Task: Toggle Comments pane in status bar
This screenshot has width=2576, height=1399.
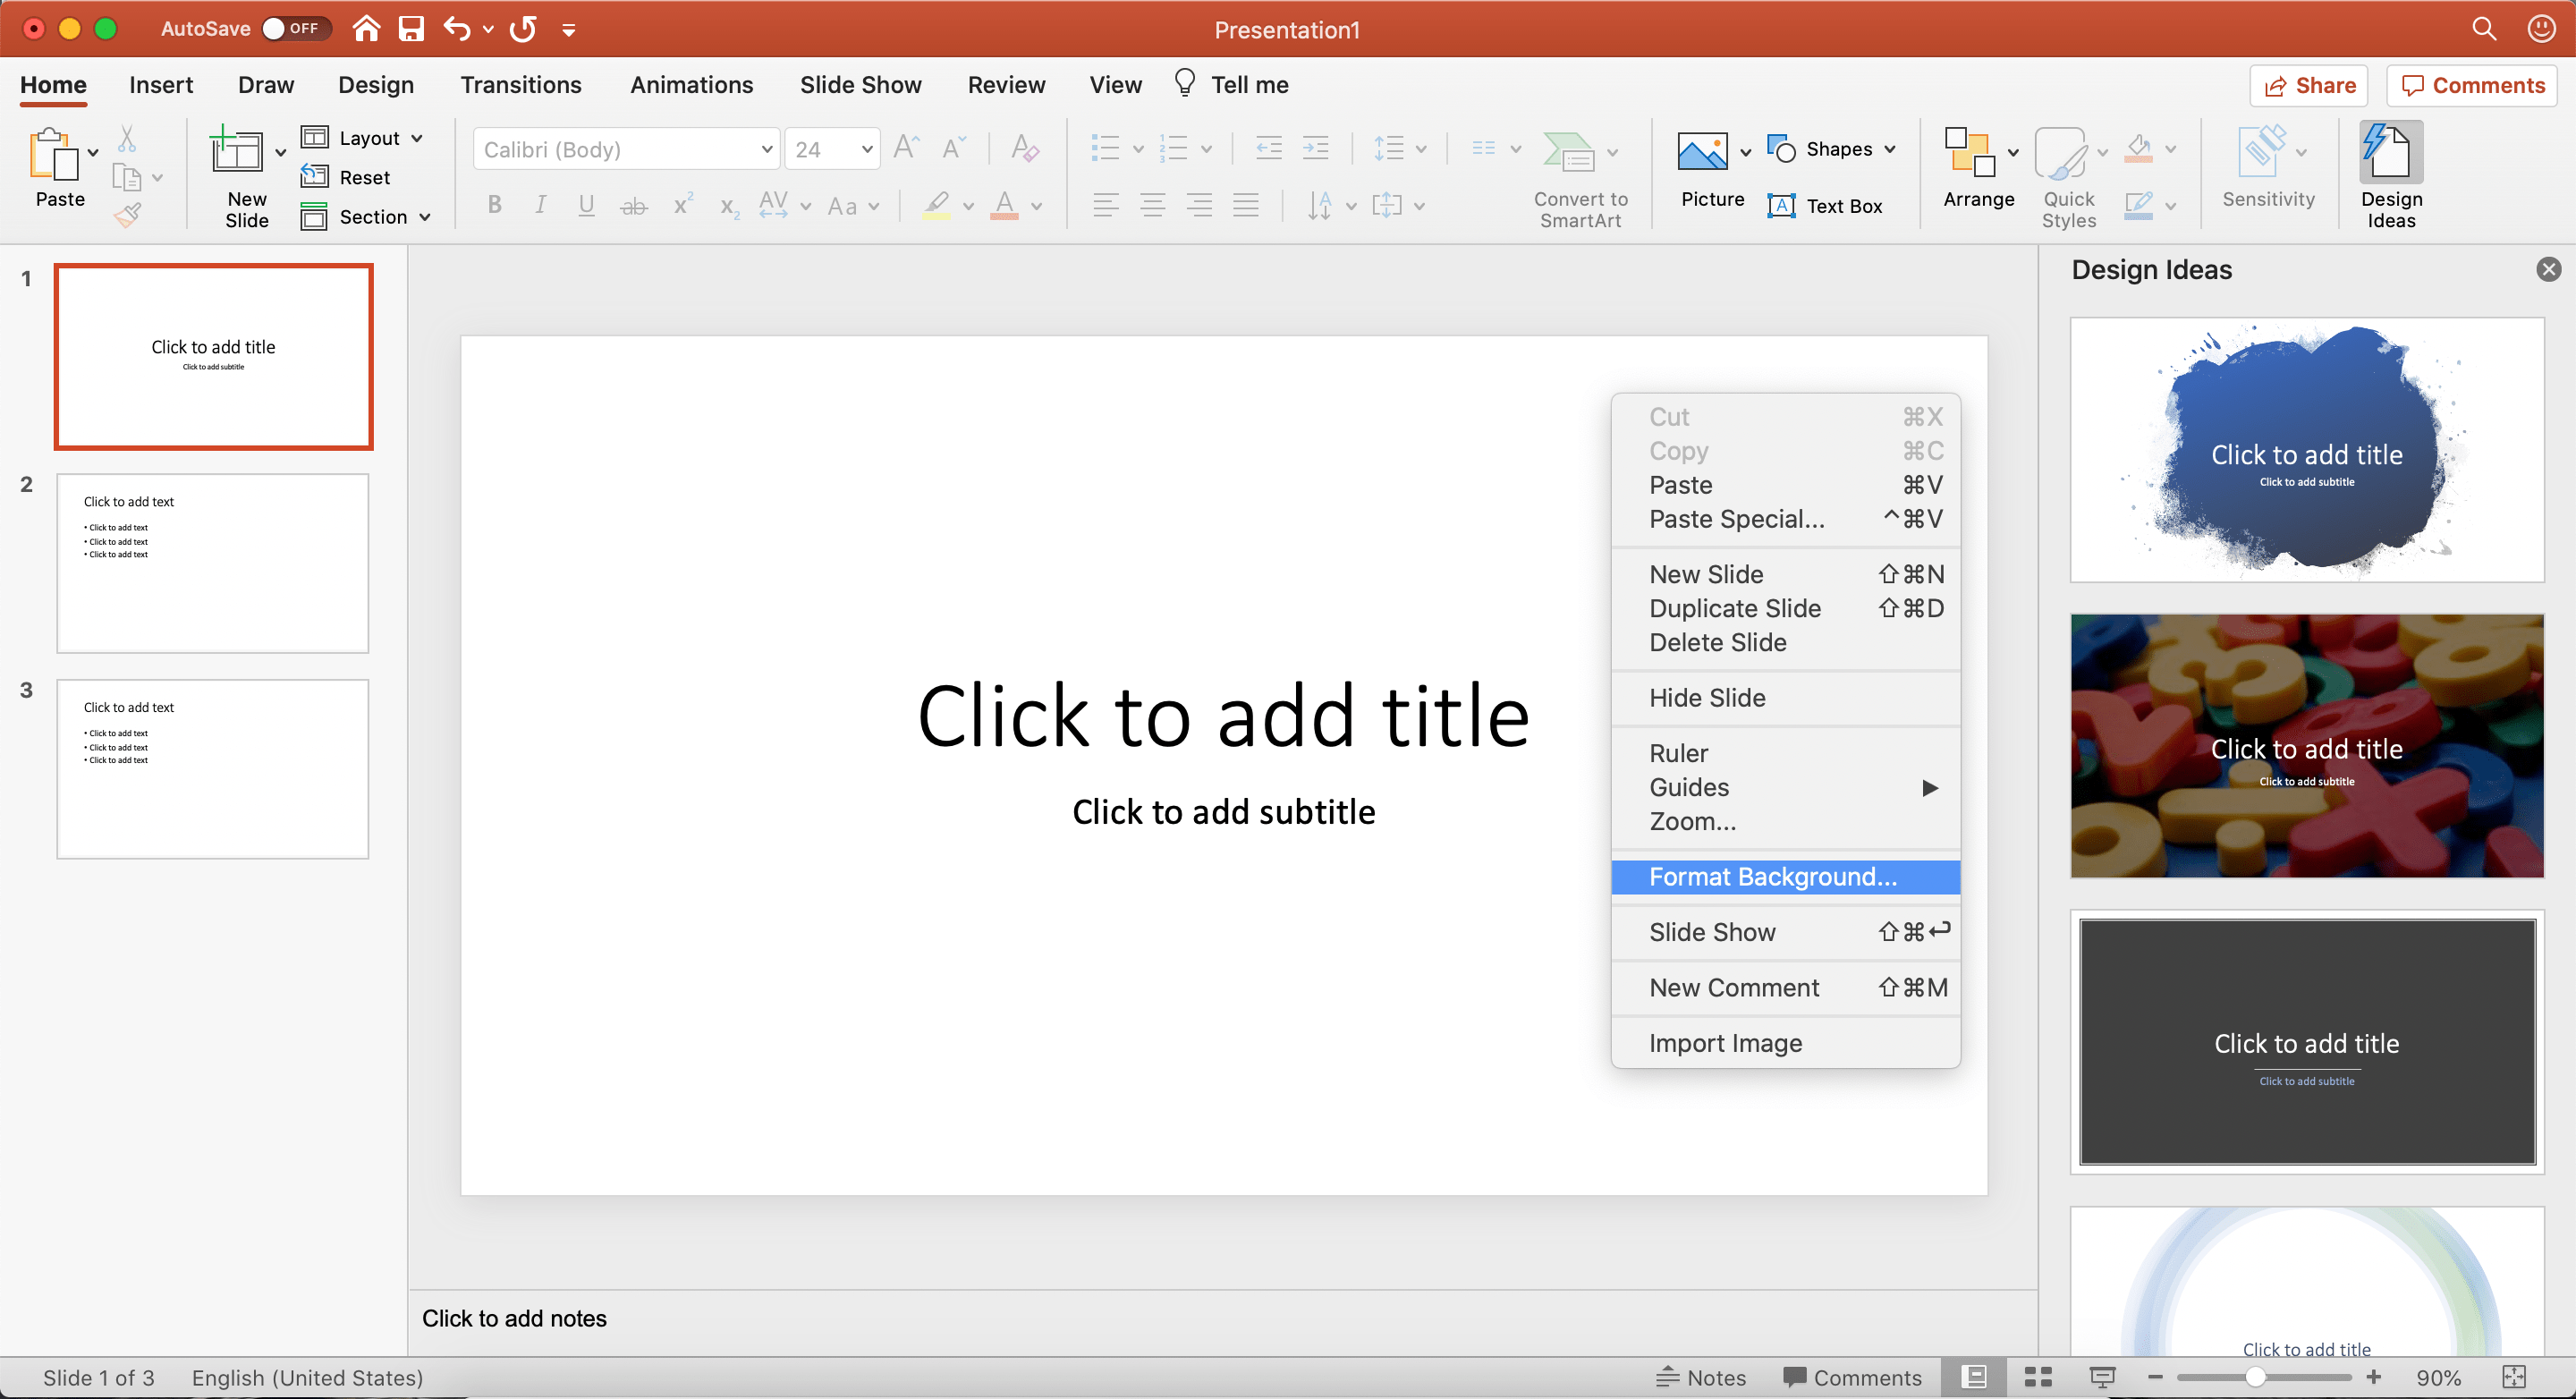Action: click(x=1852, y=1377)
